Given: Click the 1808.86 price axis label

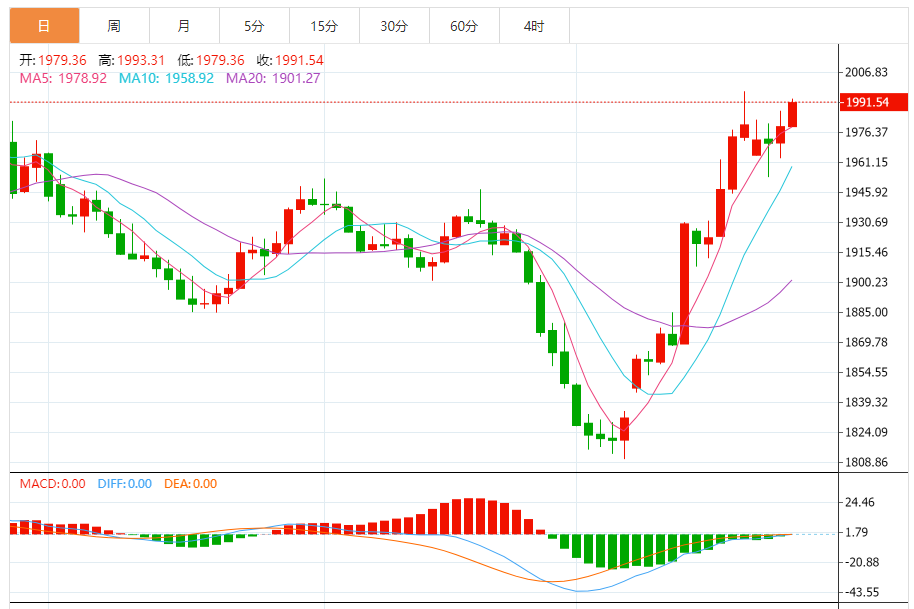Looking at the screenshot, I should click(x=866, y=462).
